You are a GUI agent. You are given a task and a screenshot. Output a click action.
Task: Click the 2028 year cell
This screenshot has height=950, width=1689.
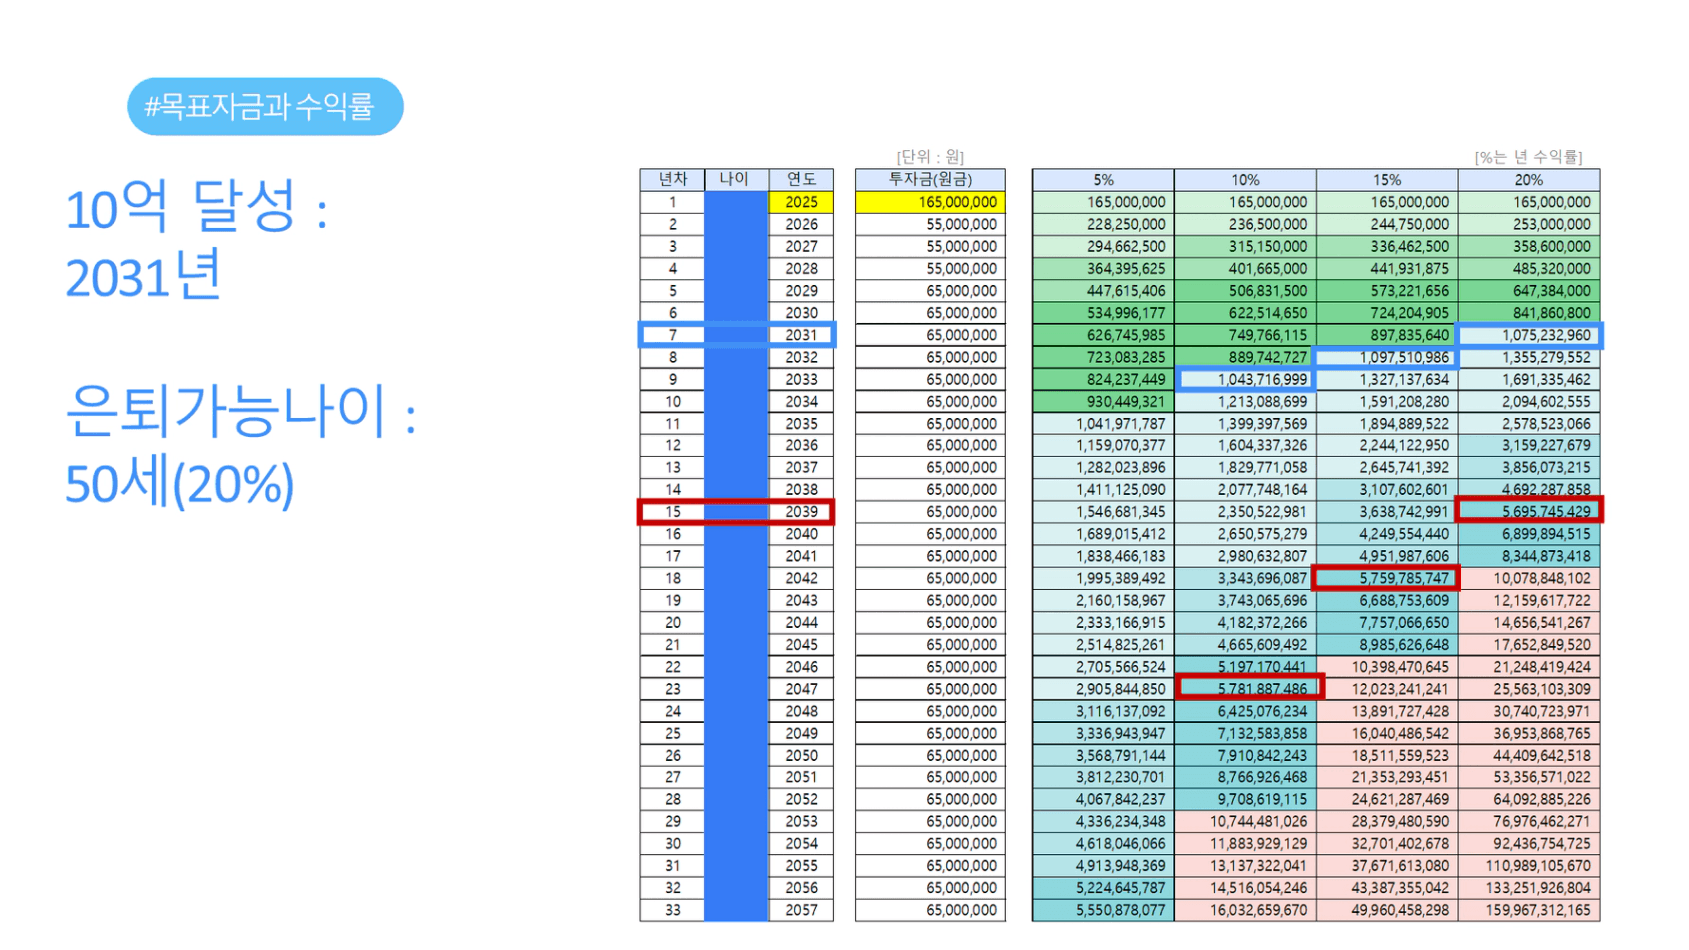tap(801, 269)
